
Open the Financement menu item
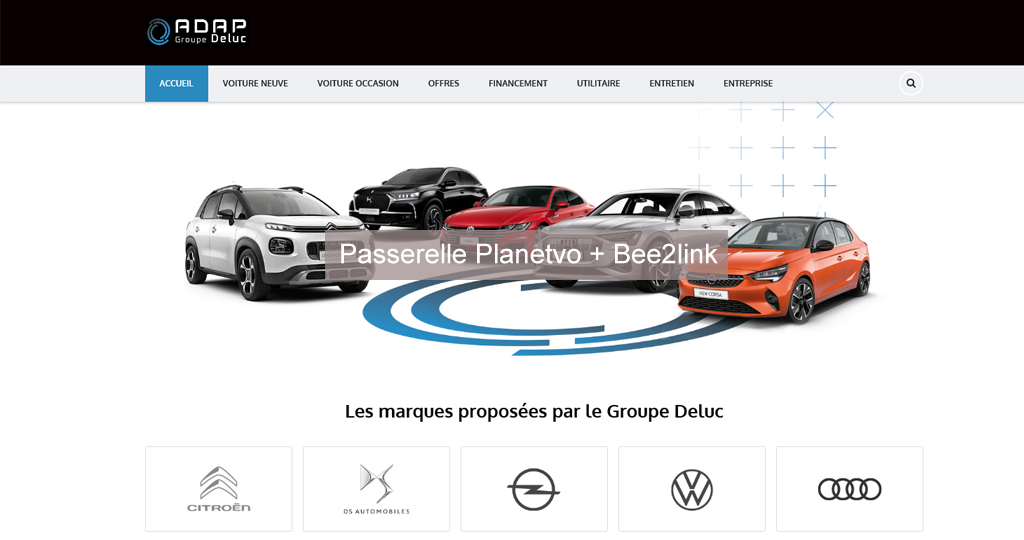(x=518, y=84)
